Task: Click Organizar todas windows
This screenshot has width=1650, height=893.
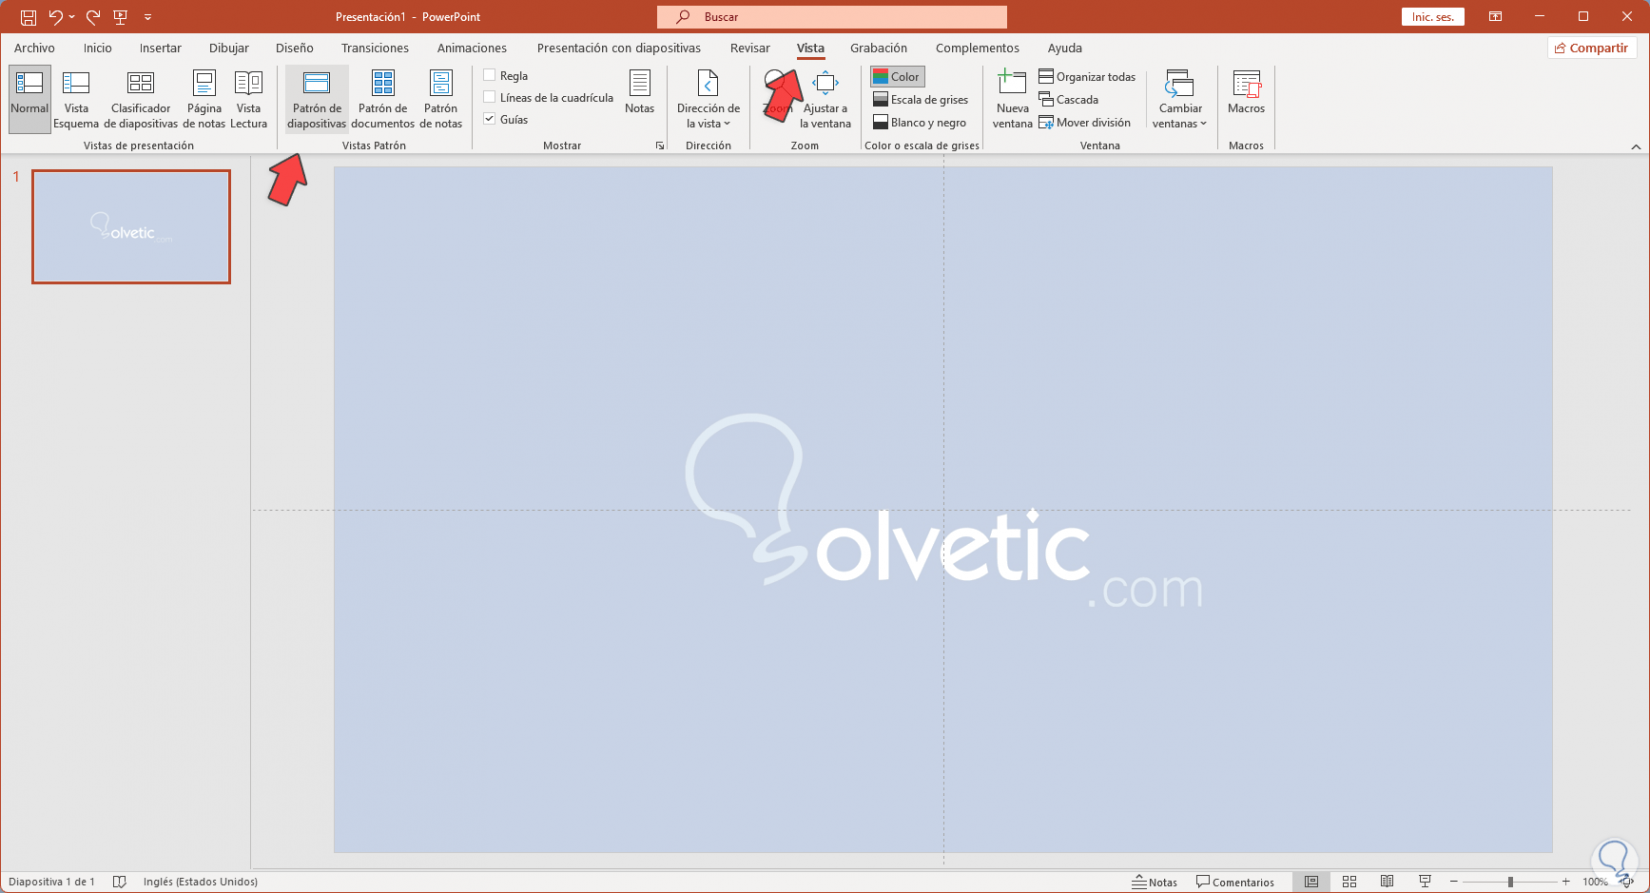Action: click(x=1087, y=77)
